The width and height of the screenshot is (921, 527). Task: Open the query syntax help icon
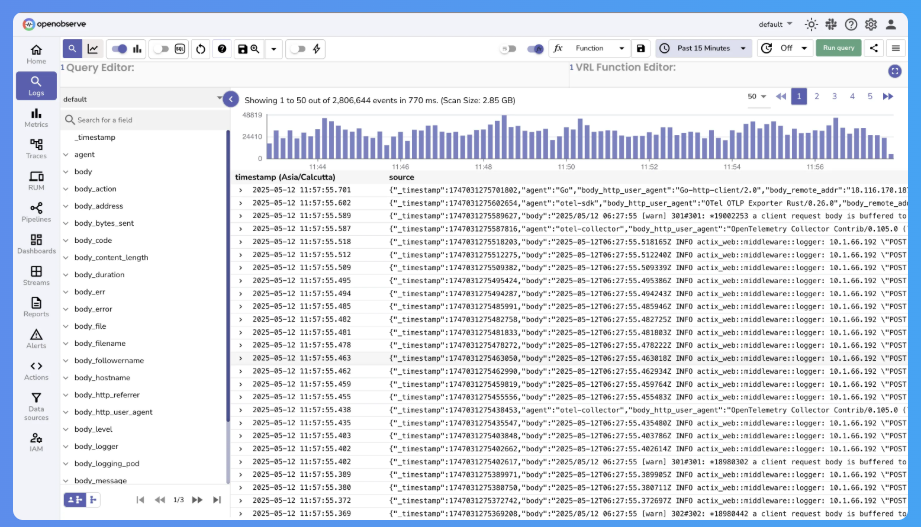[222, 49]
